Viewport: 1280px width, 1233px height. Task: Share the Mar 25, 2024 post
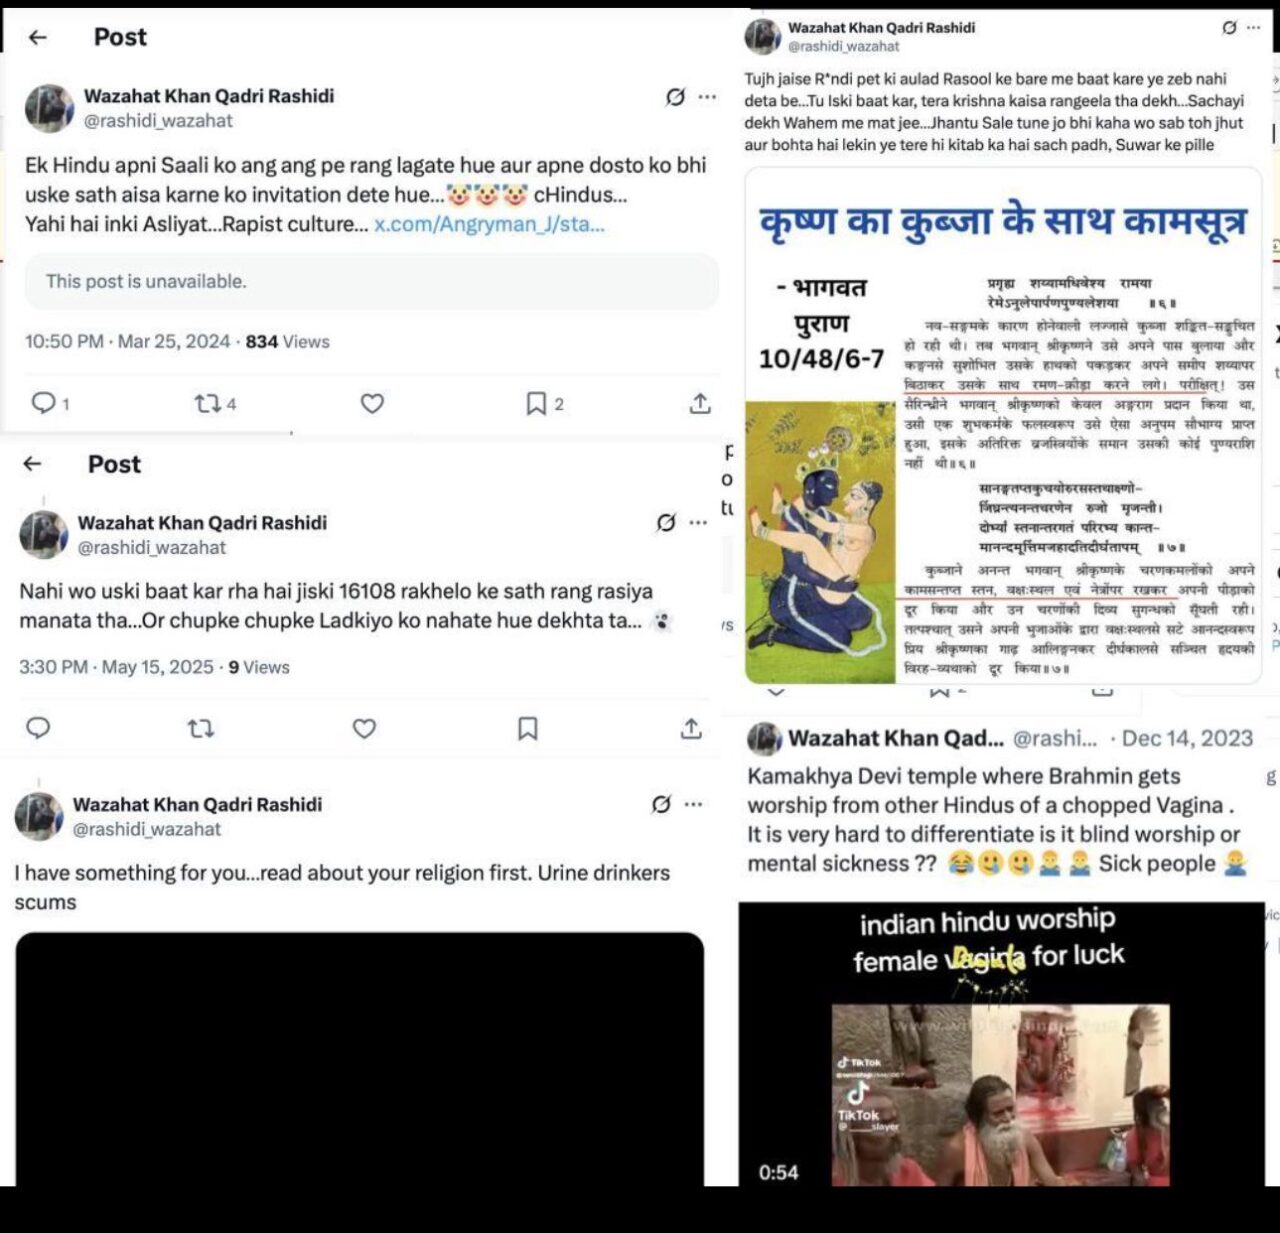pyautogui.click(x=700, y=403)
